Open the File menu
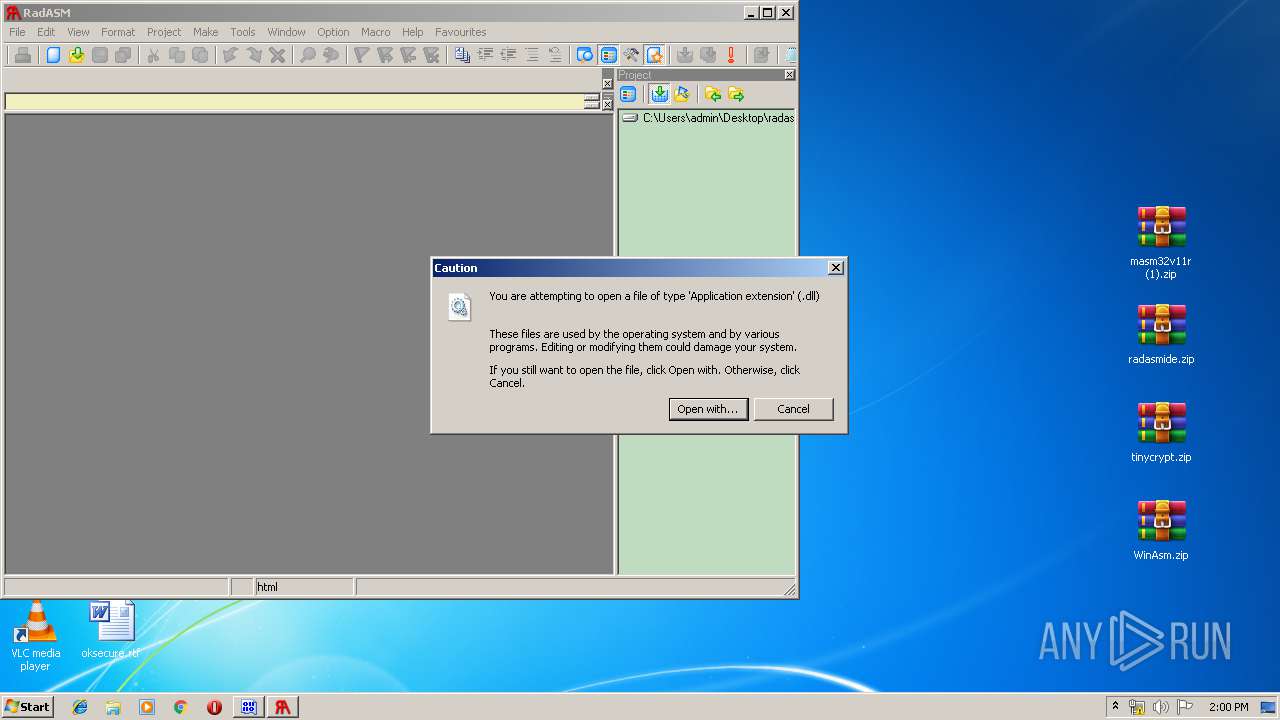 click(17, 32)
